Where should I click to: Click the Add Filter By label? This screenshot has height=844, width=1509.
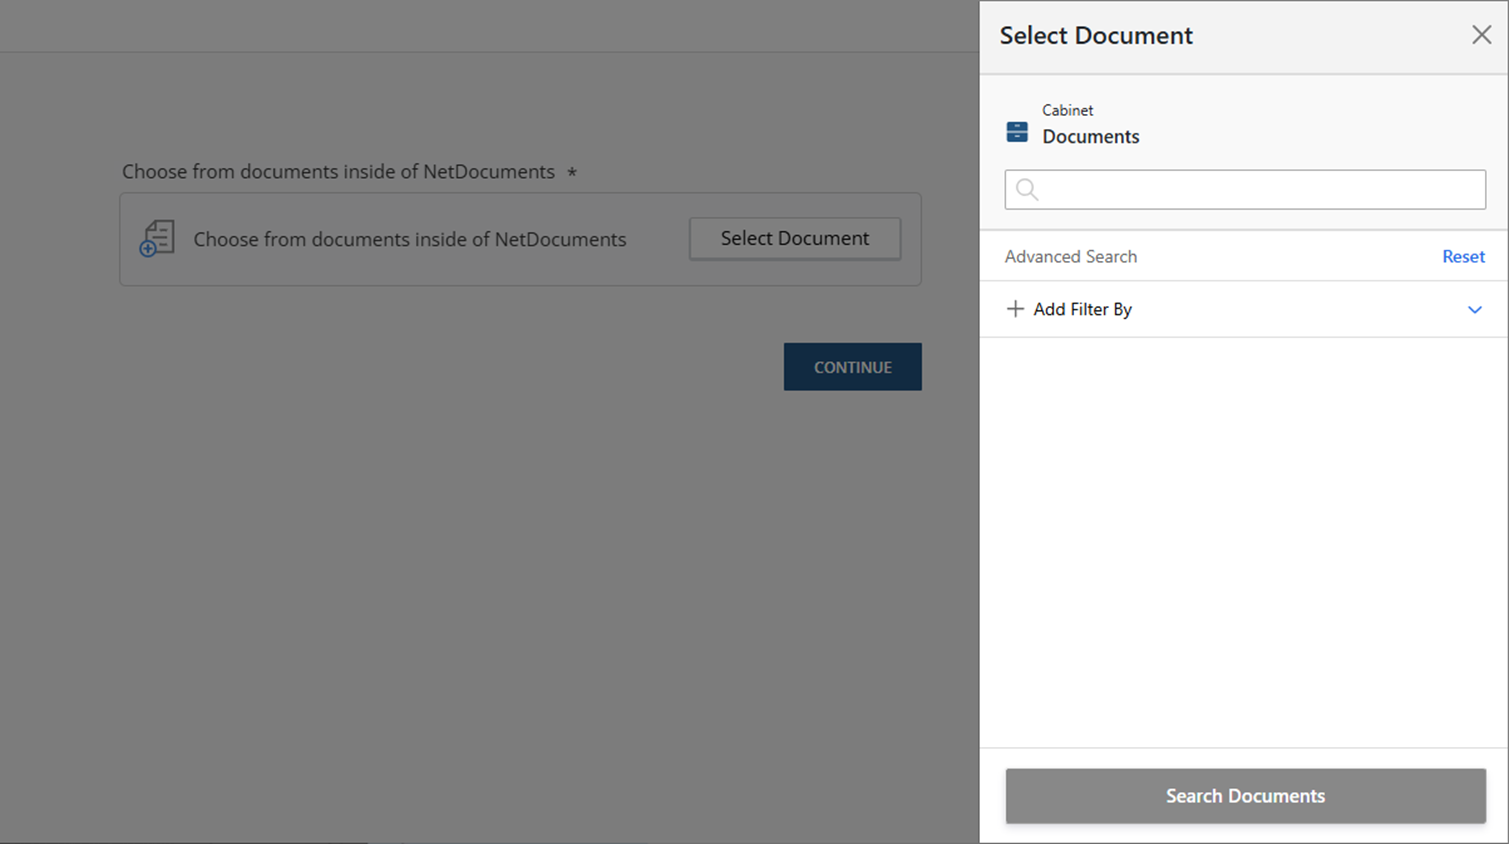[x=1083, y=310]
